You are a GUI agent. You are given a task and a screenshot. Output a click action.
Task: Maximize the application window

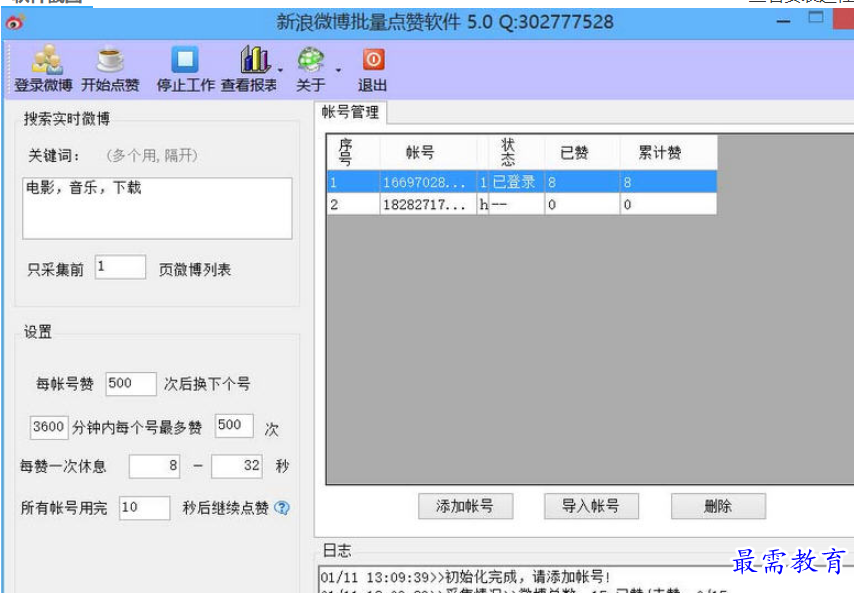coord(815,19)
